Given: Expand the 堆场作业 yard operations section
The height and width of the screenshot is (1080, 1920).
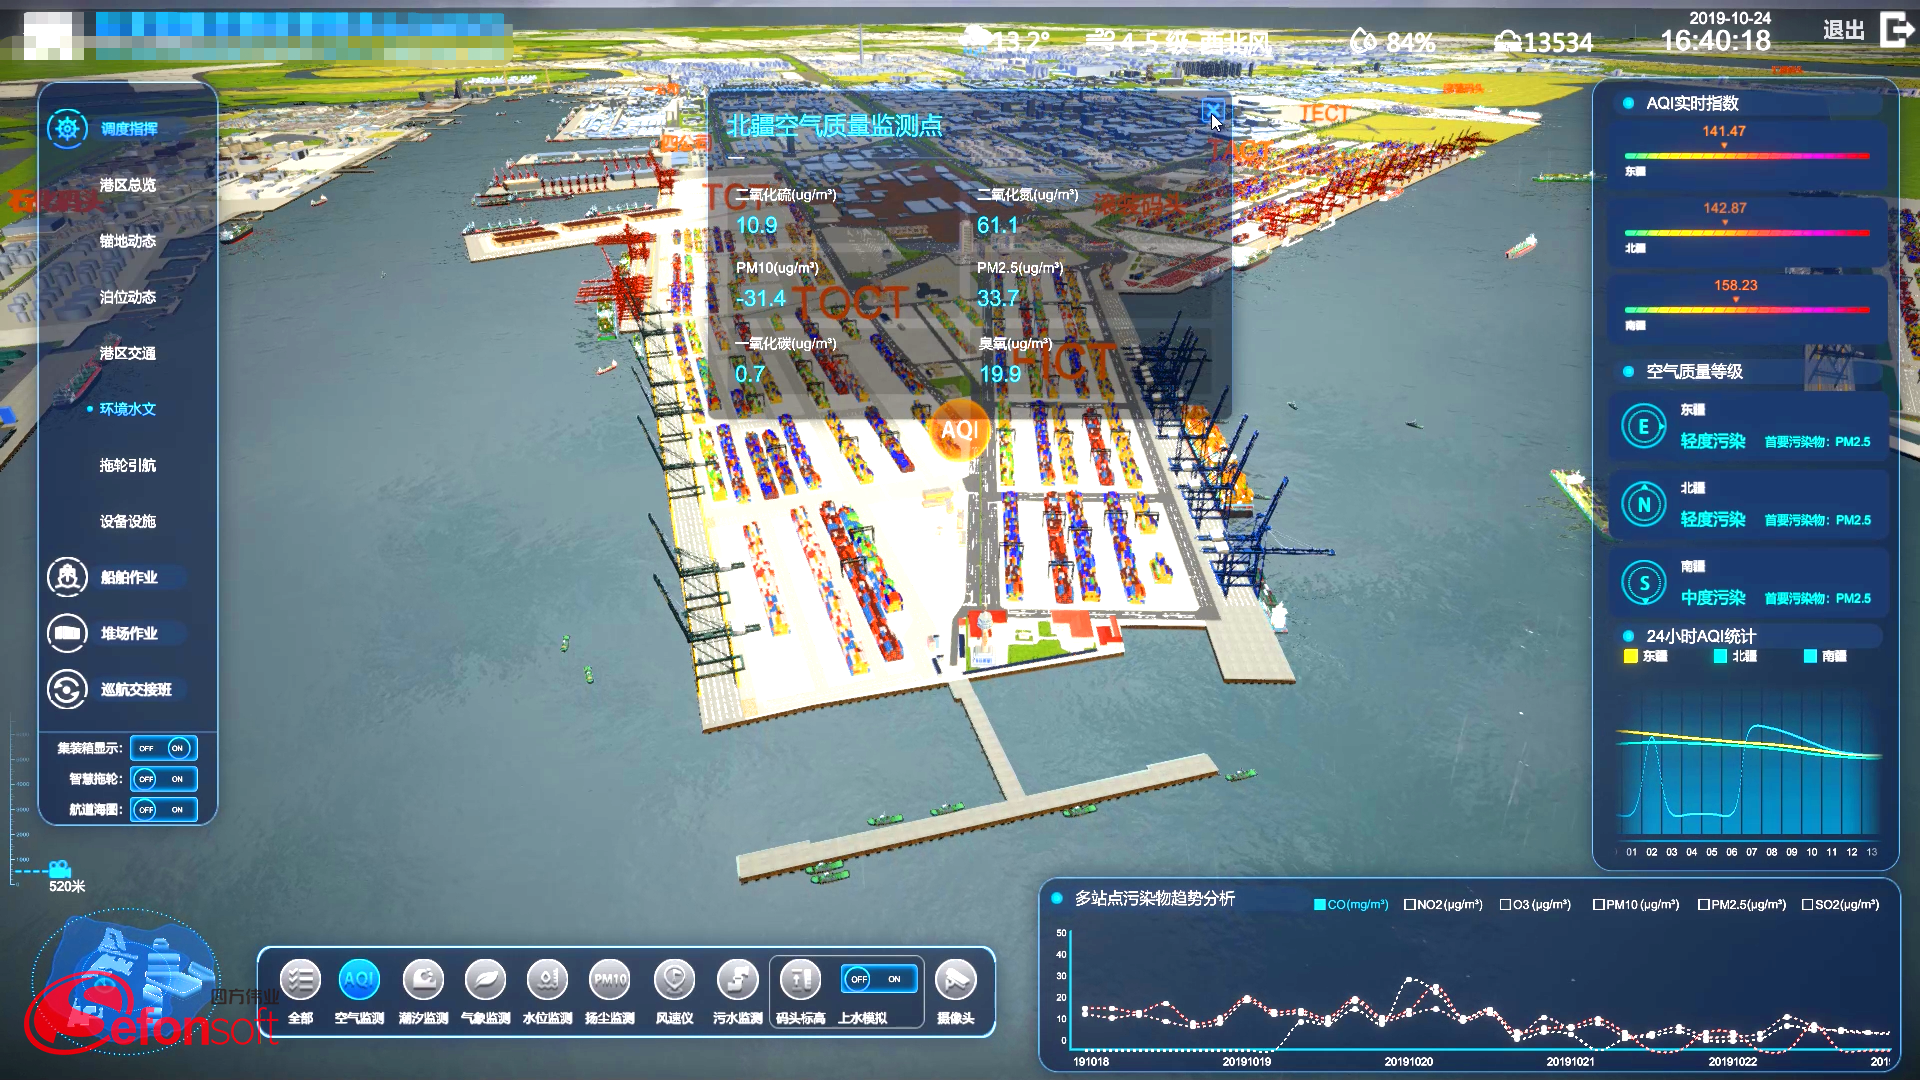Looking at the screenshot, I should 128,633.
